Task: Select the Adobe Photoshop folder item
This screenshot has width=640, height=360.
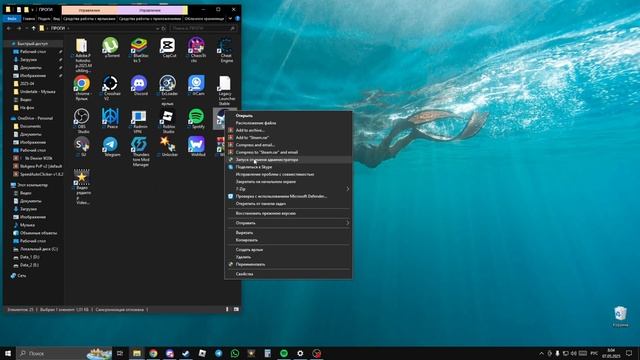Action: click(x=82, y=55)
